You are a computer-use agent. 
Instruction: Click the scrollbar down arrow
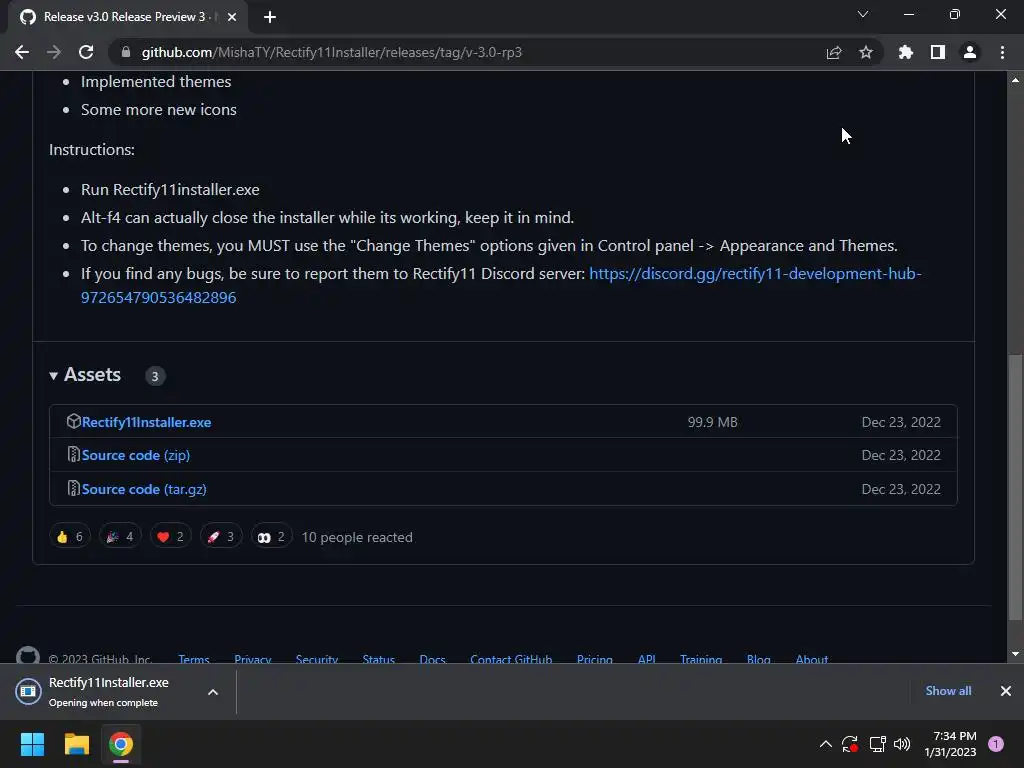pos(1015,654)
